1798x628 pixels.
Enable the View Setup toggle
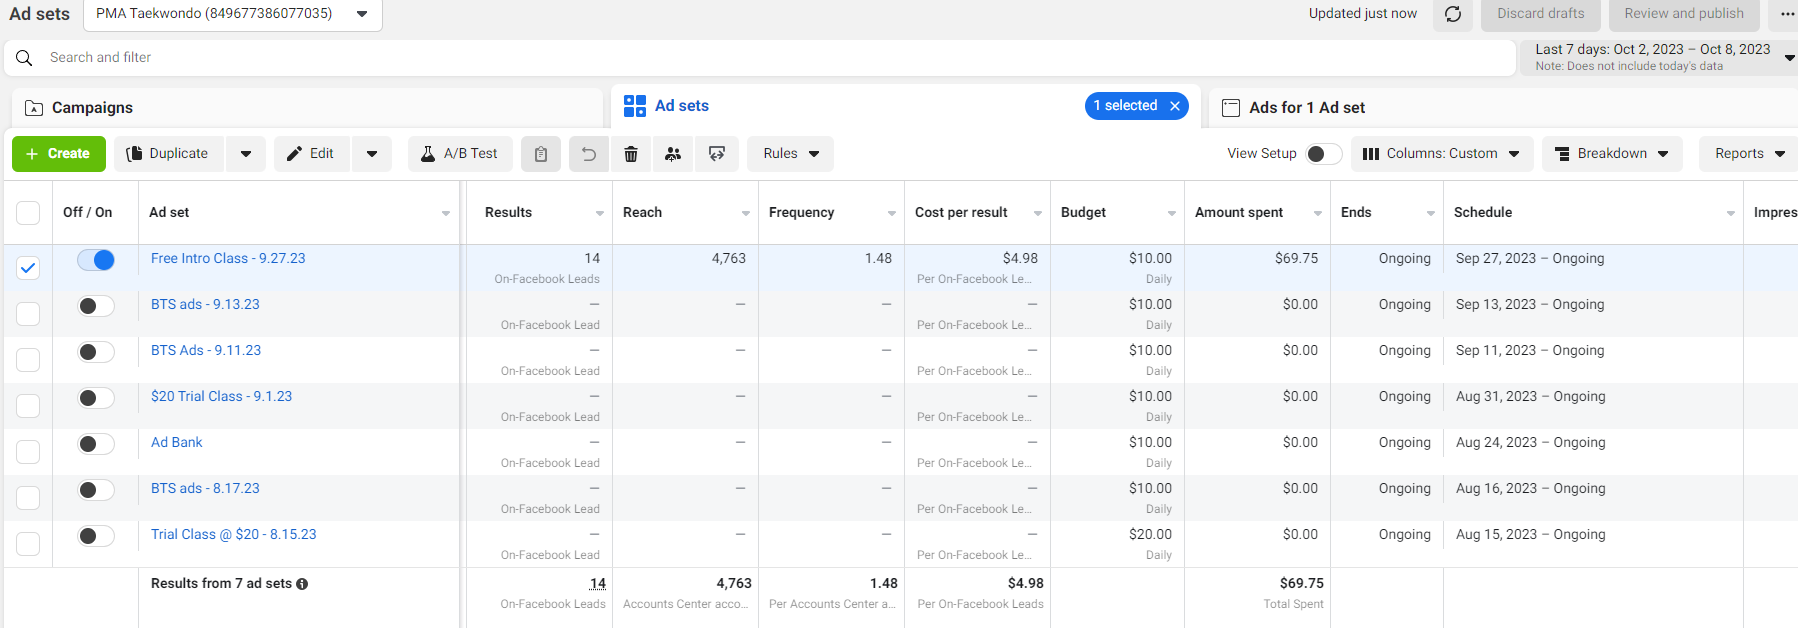pyautogui.click(x=1324, y=154)
